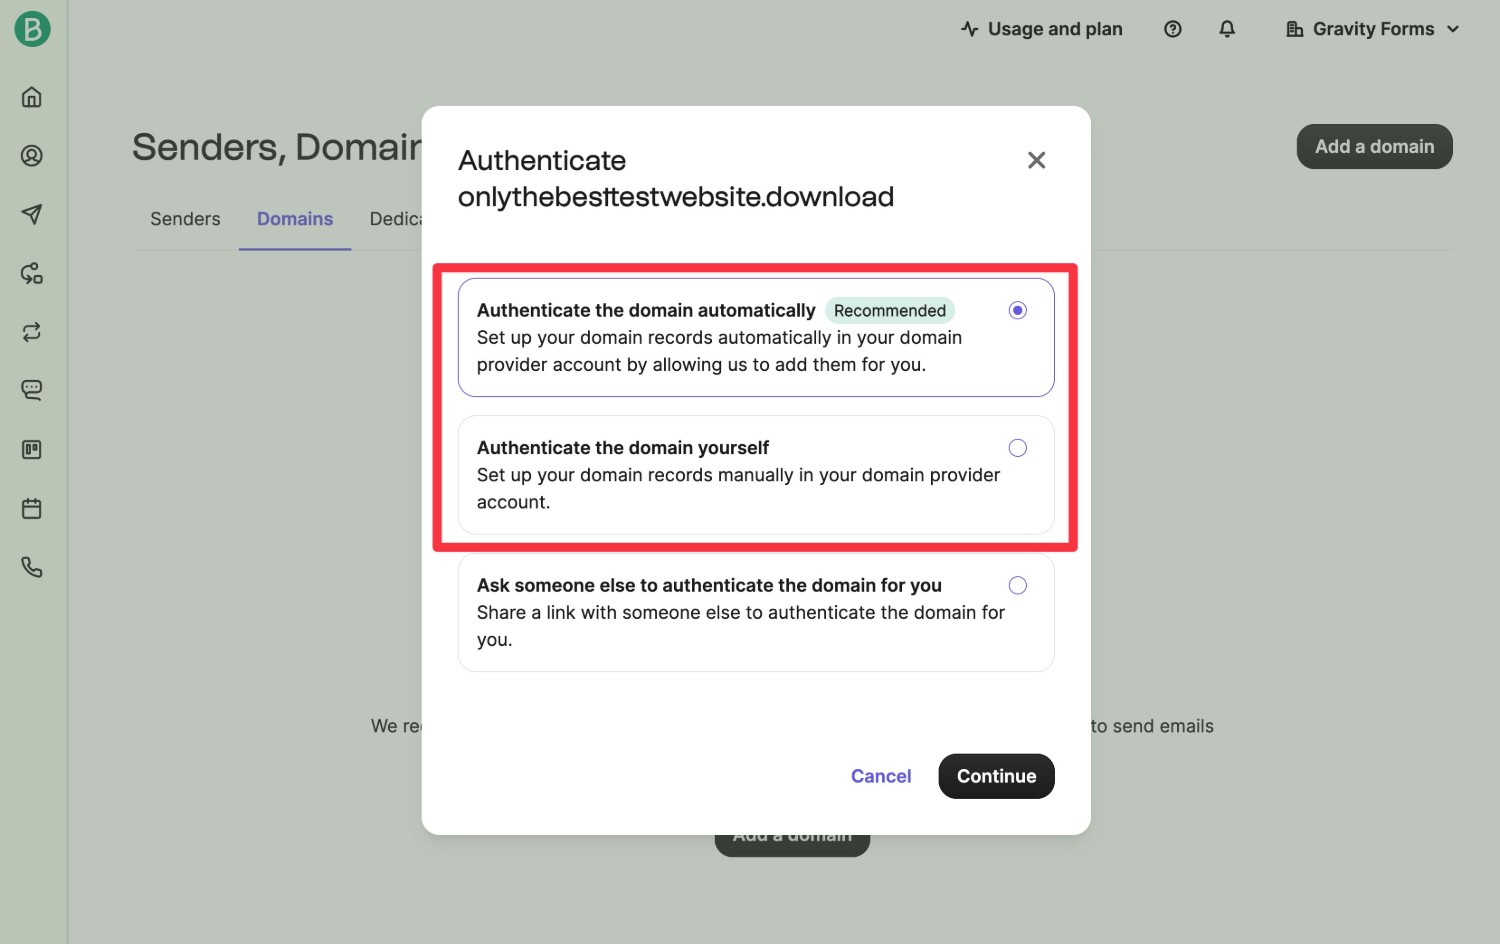Open the Transactional arrows sidebar icon

(32, 332)
